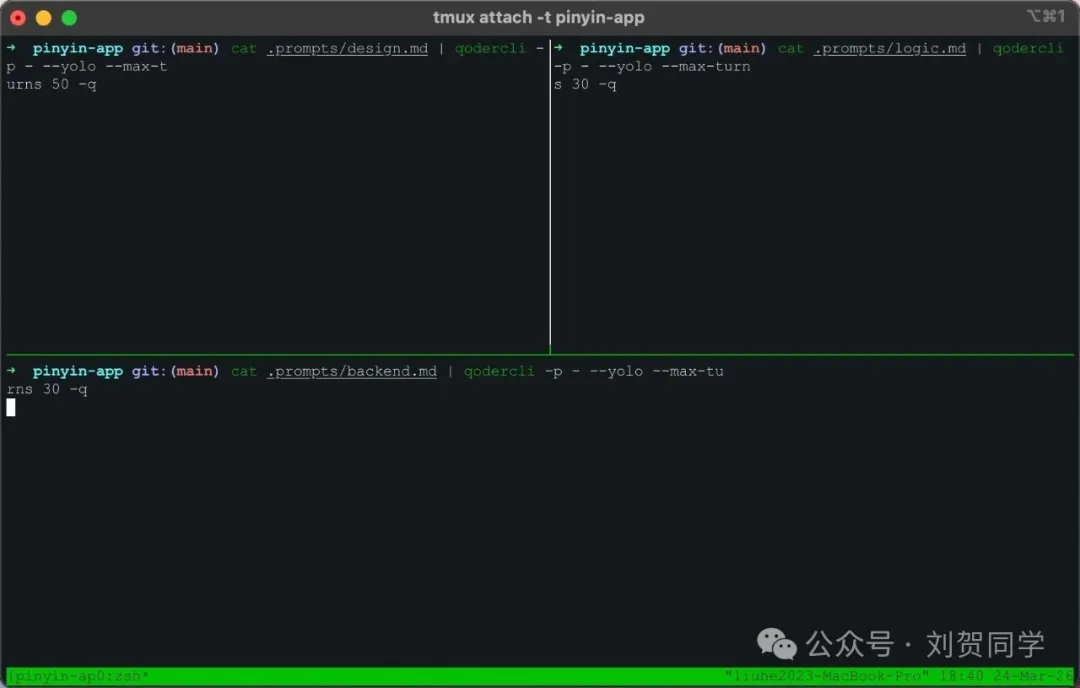Screen dimensions: 1080x688
Task: Click the ⌥⌘1 shortcut indicator in title bar
Action: (x=1045, y=16)
